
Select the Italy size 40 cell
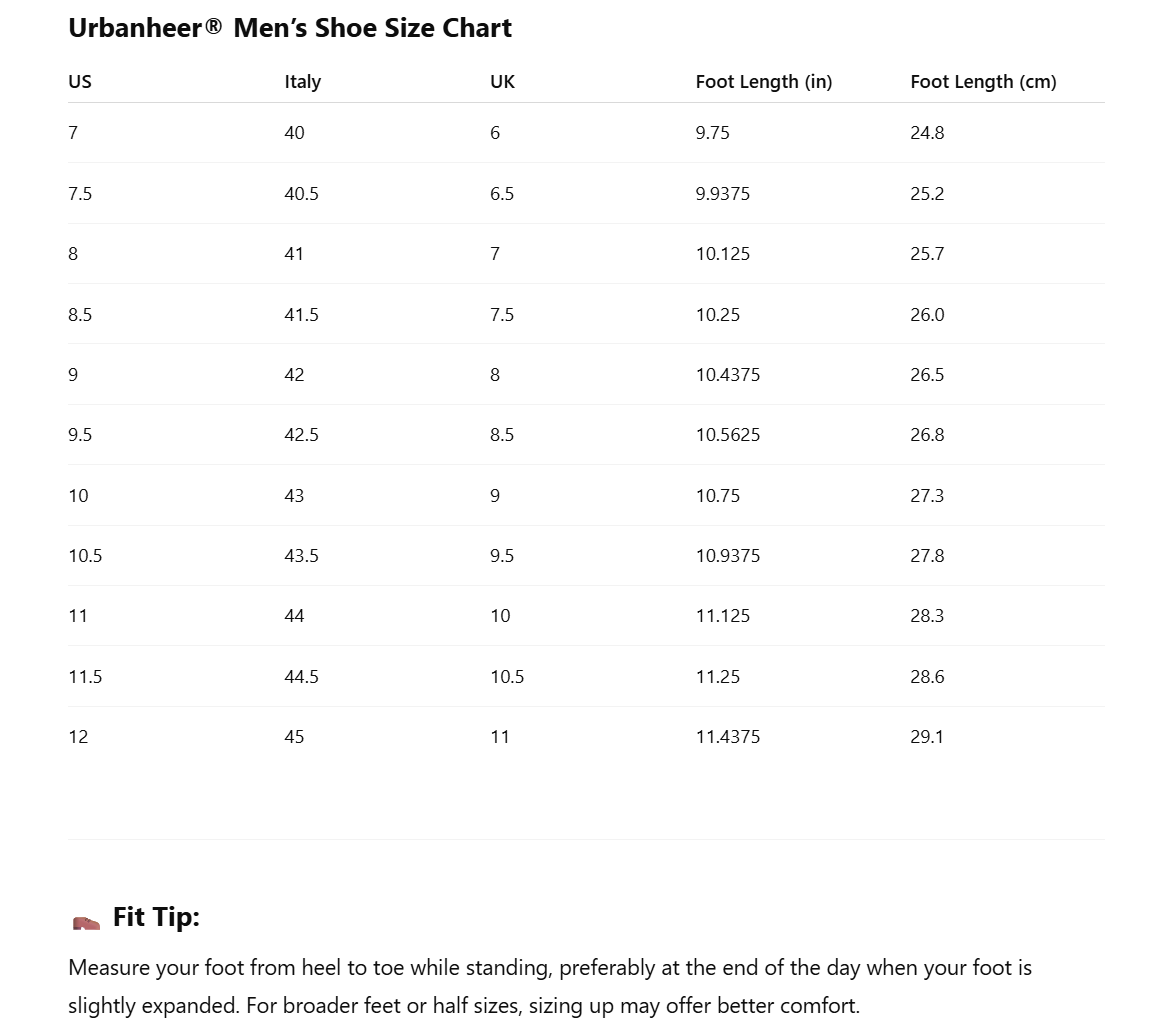click(x=294, y=133)
